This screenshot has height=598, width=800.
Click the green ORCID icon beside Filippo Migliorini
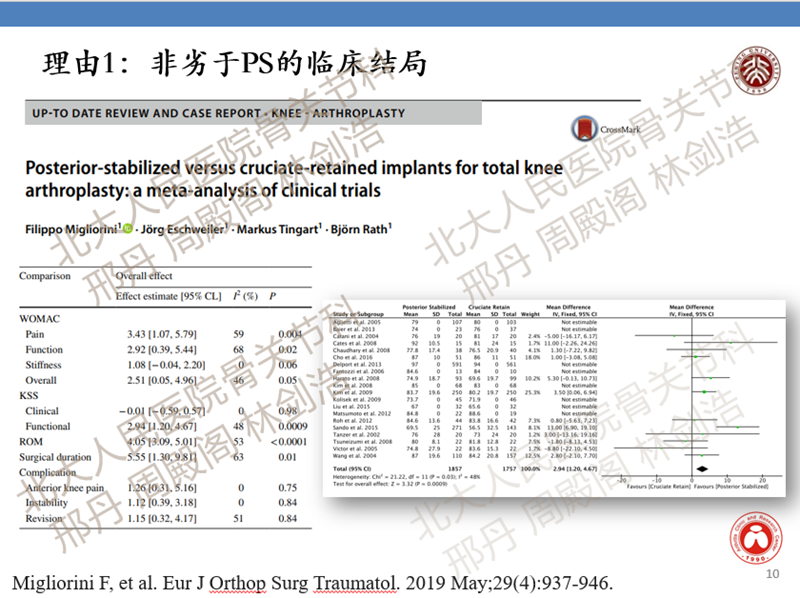coord(126,228)
